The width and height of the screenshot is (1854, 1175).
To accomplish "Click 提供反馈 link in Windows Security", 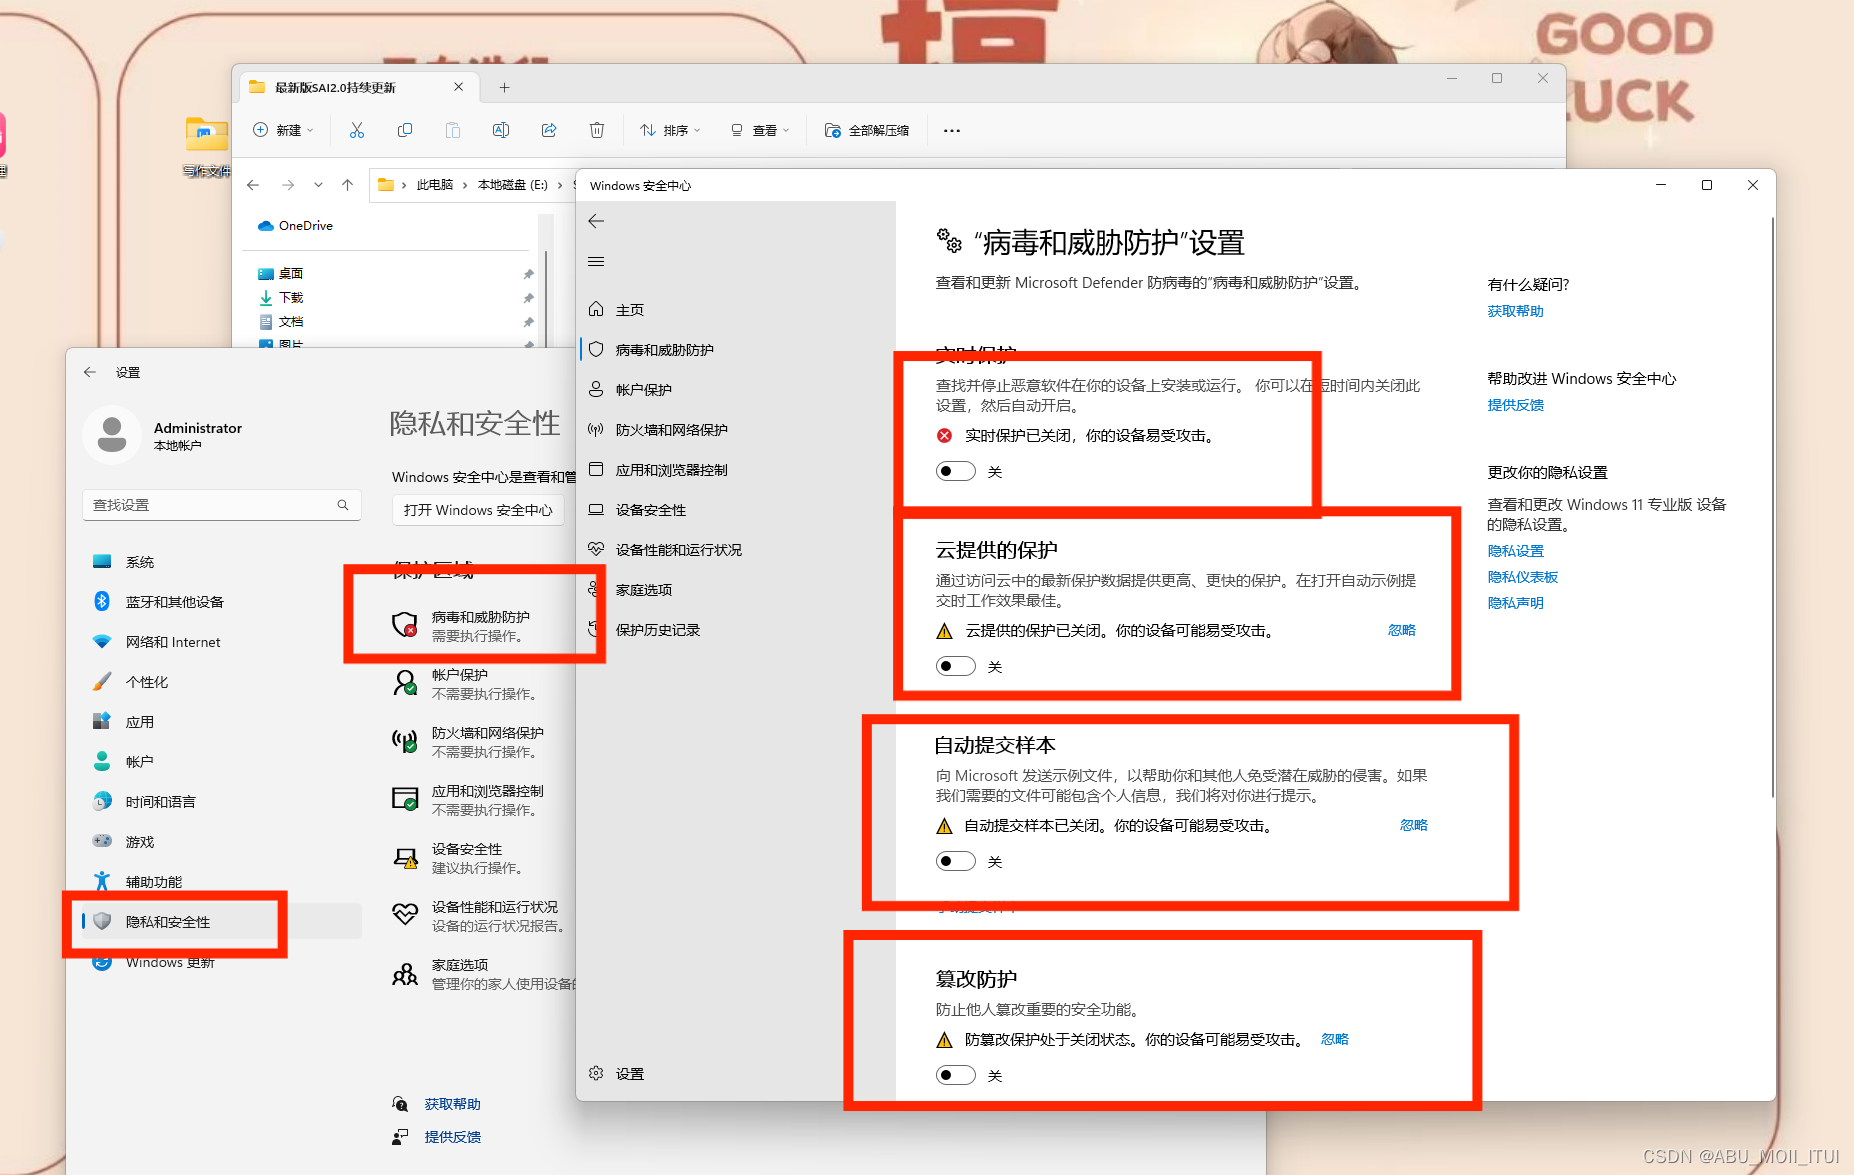I will pyautogui.click(x=1515, y=405).
